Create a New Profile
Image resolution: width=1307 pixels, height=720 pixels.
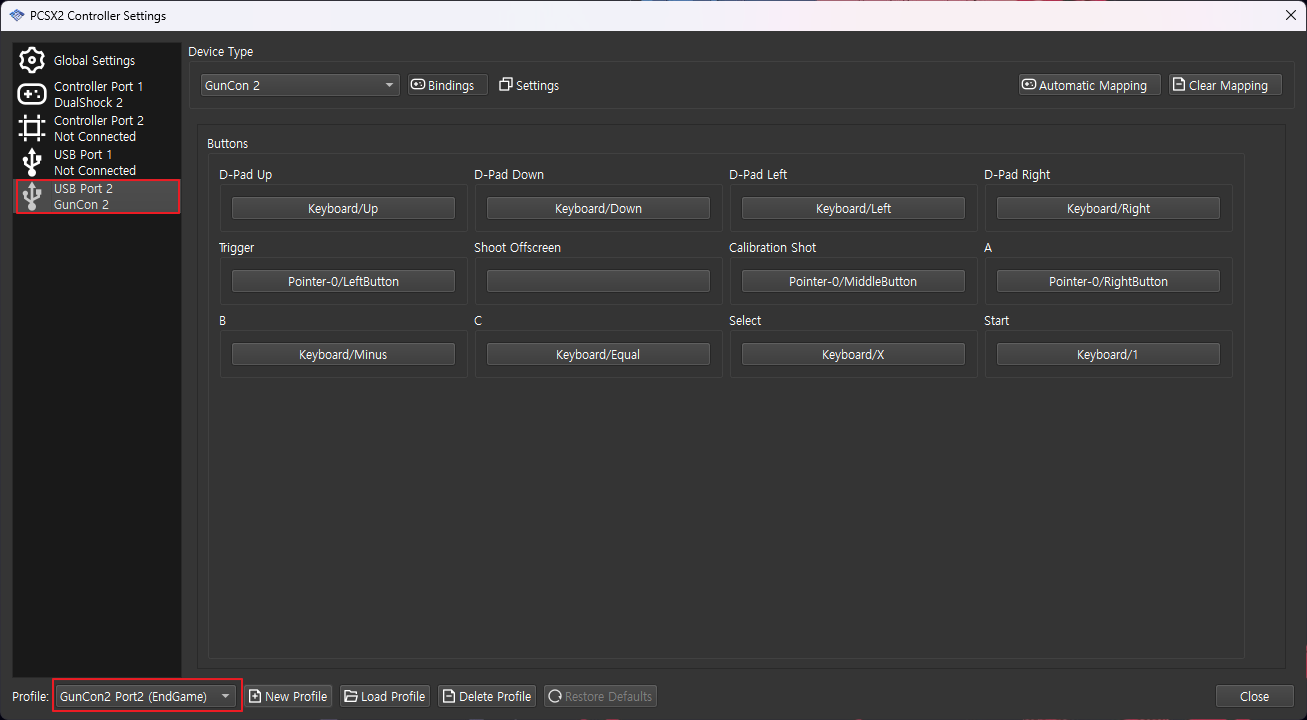pyautogui.click(x=289, y=696)
